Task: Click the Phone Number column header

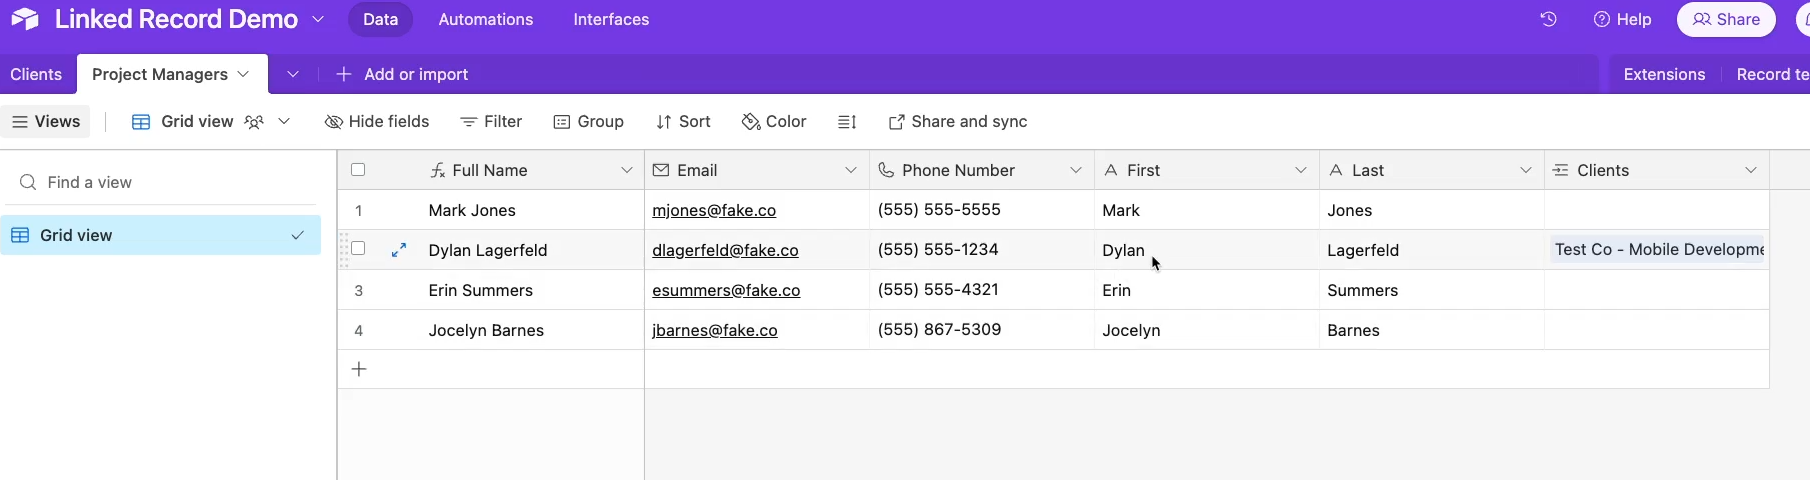Action: (x=982, y=170)
